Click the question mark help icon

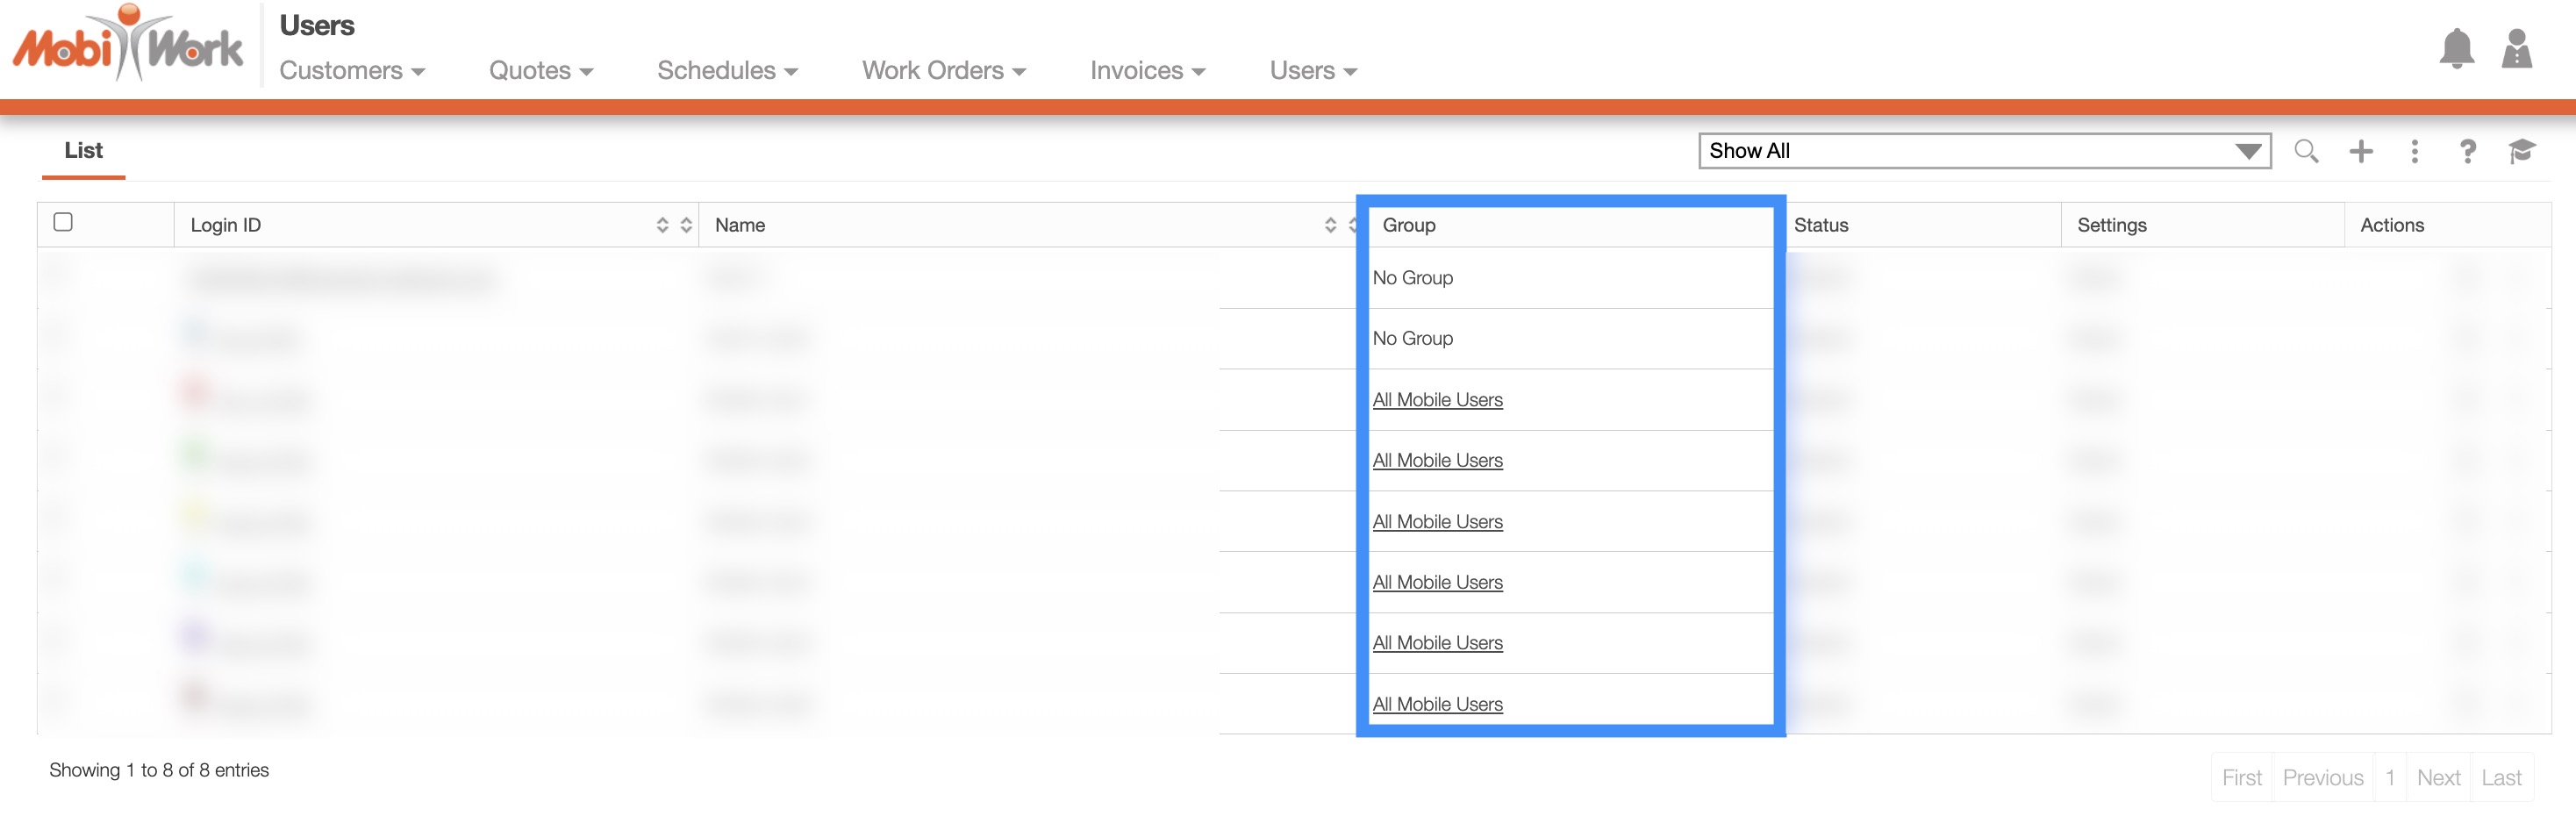click(x=2467, y=151)
